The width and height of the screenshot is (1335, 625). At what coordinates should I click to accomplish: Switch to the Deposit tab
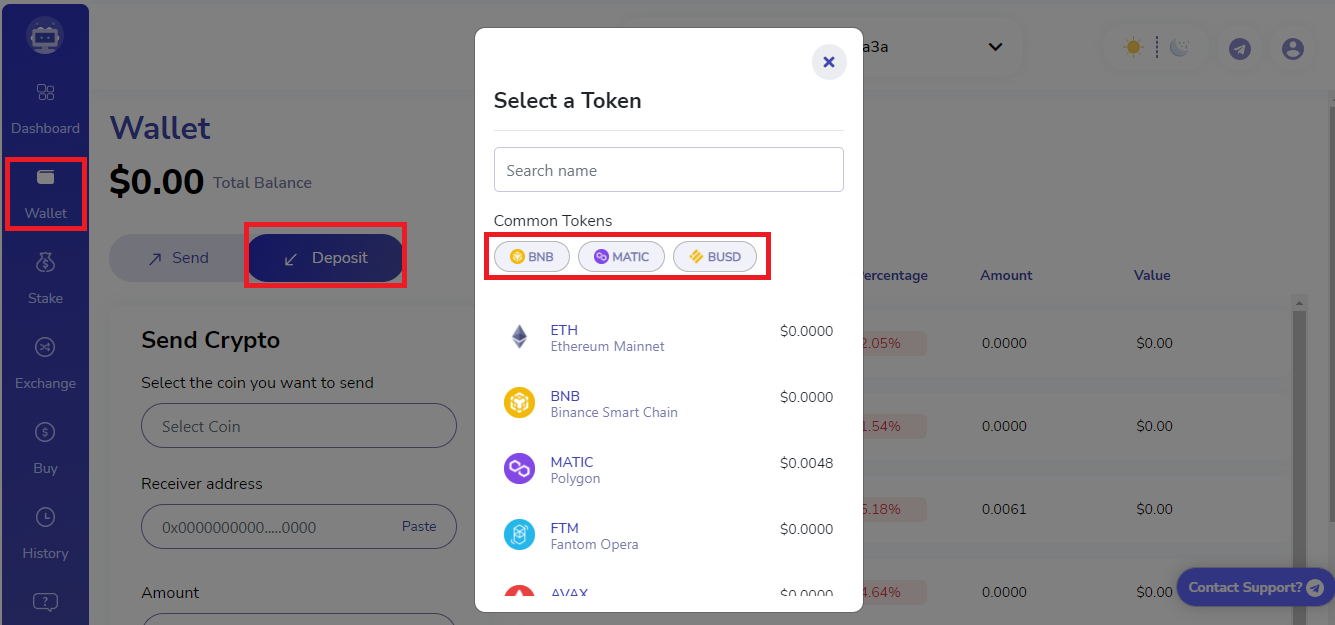tap(326, 258)
